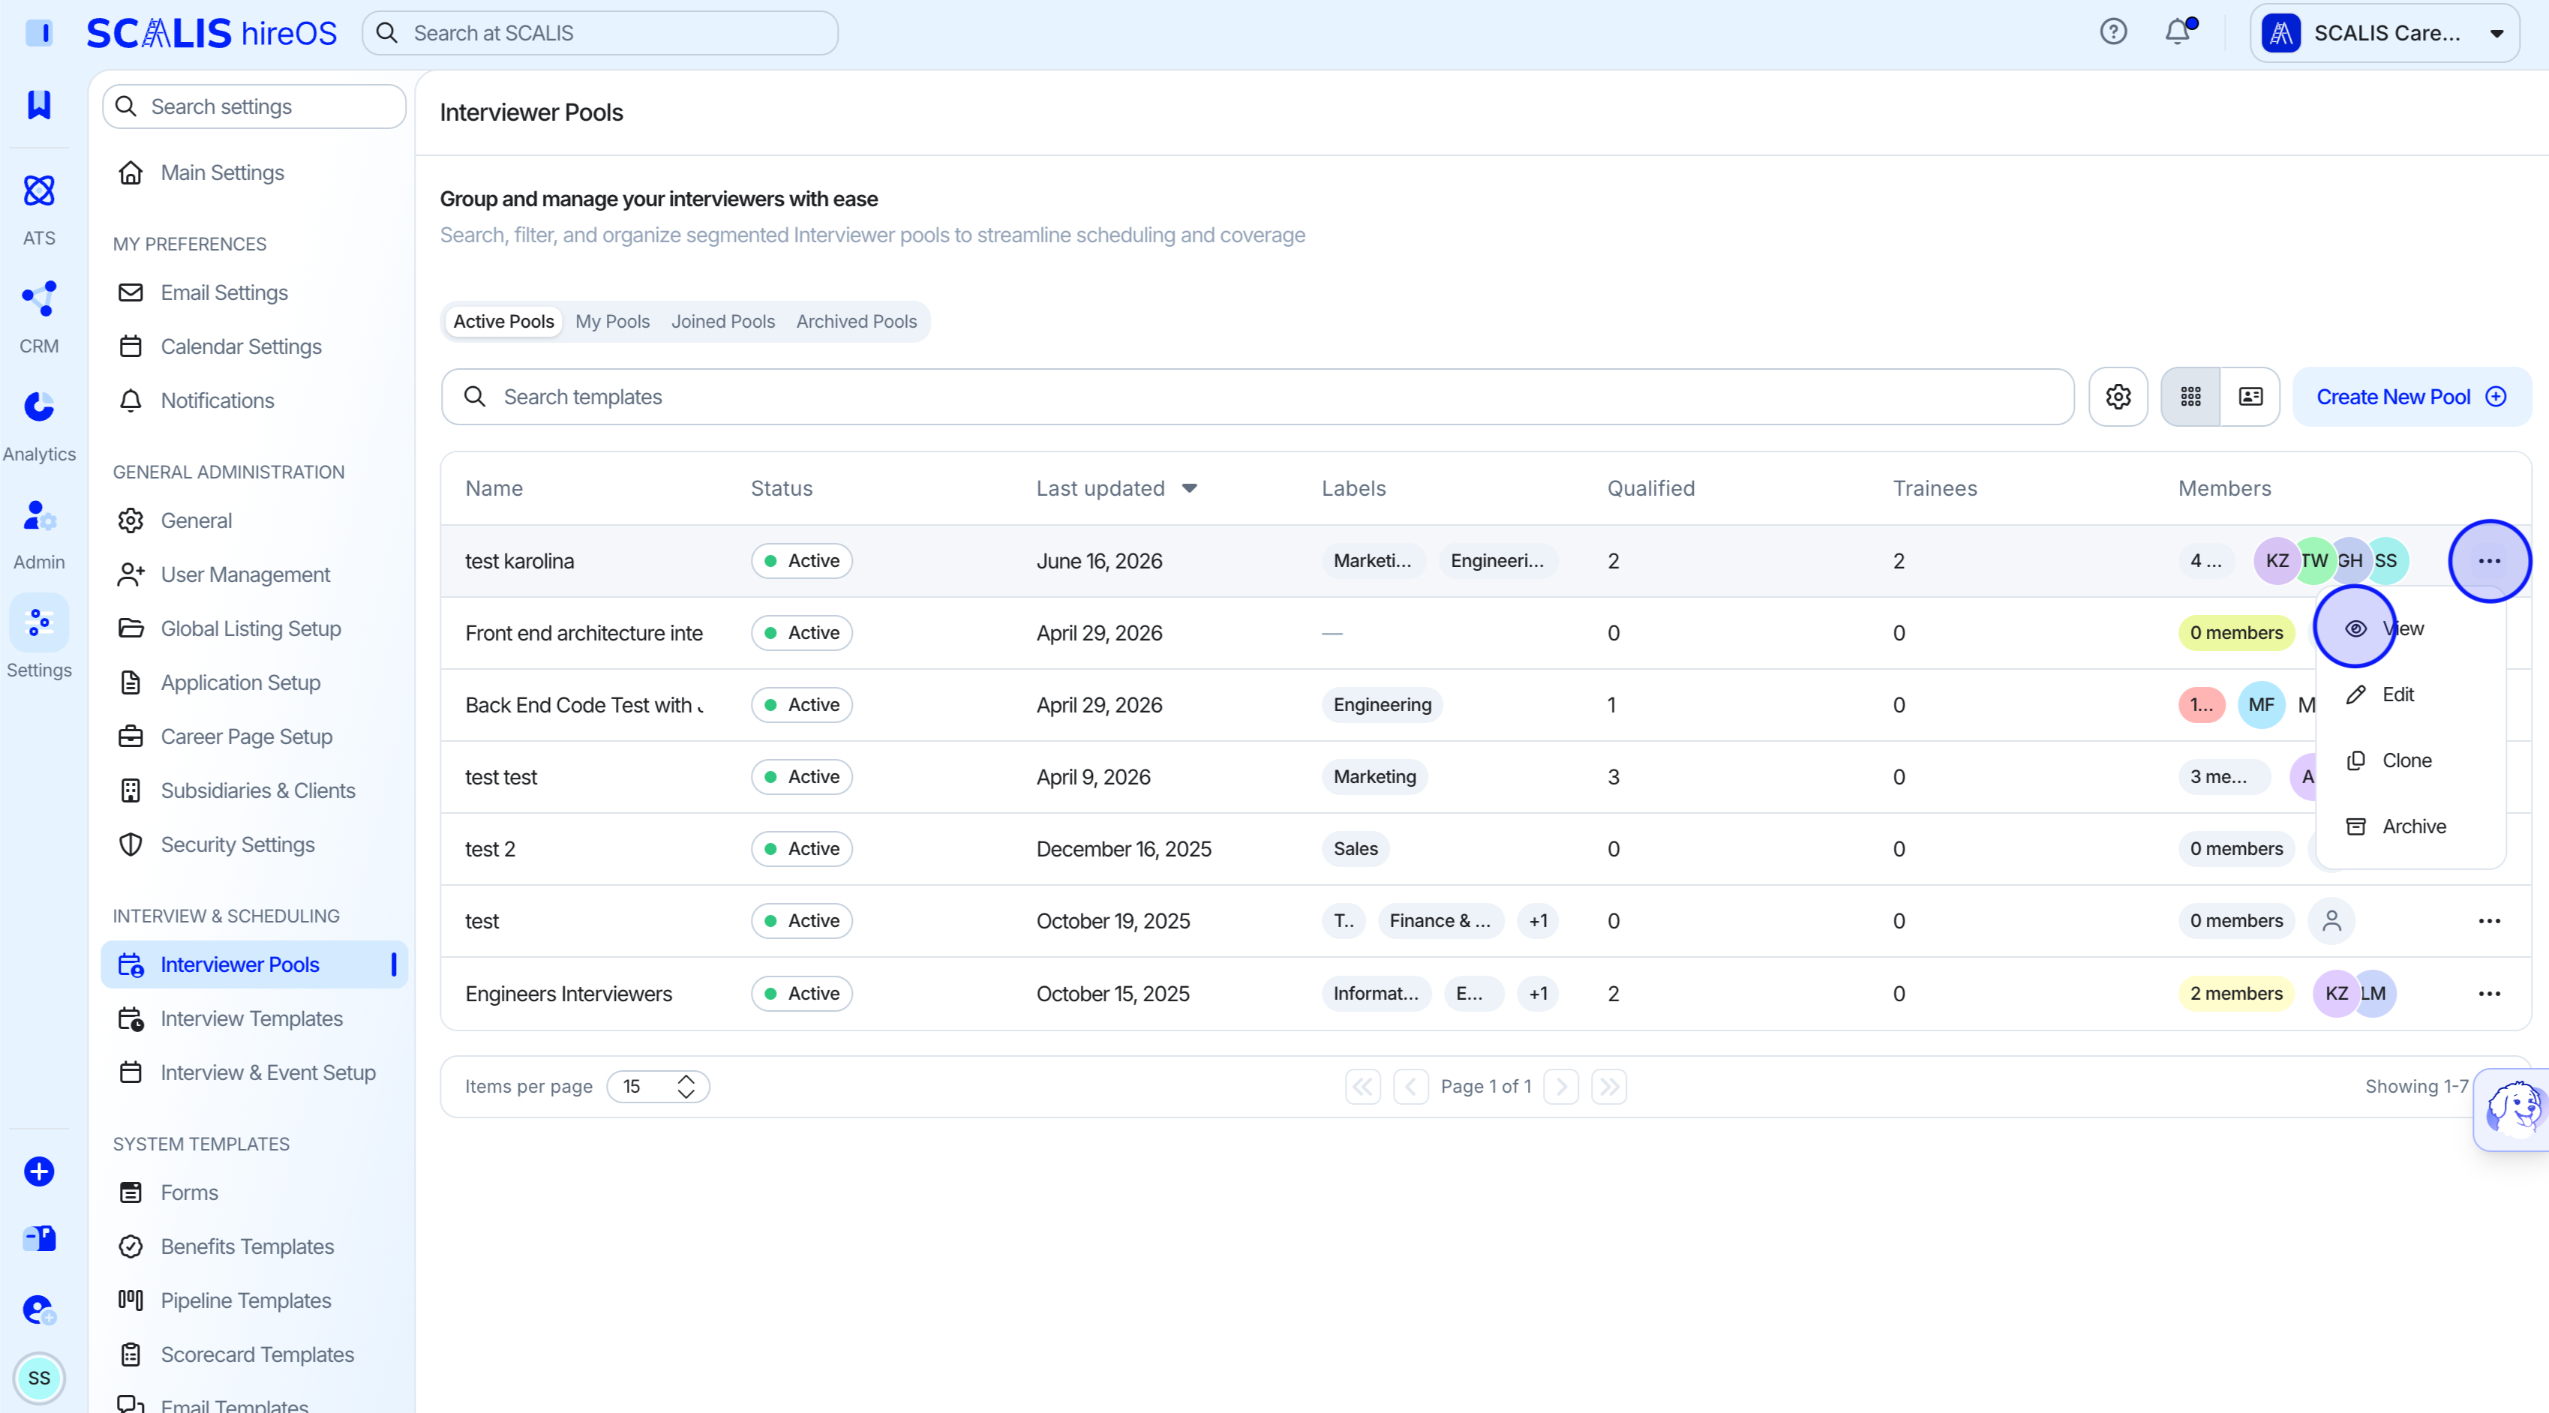2549x1413 pixels.
Task: Go to the first page arrow
Action: [x=1363, y=1087]
